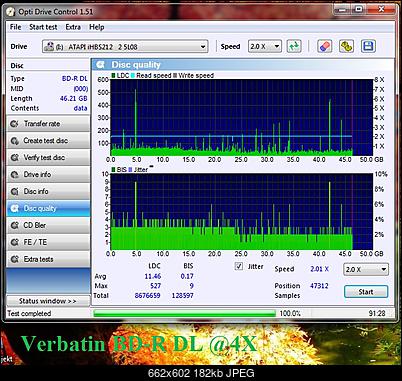The width and height of the screenshot is (402, 381).
Task: Click the Test completed status text
Action: (29, 314)
